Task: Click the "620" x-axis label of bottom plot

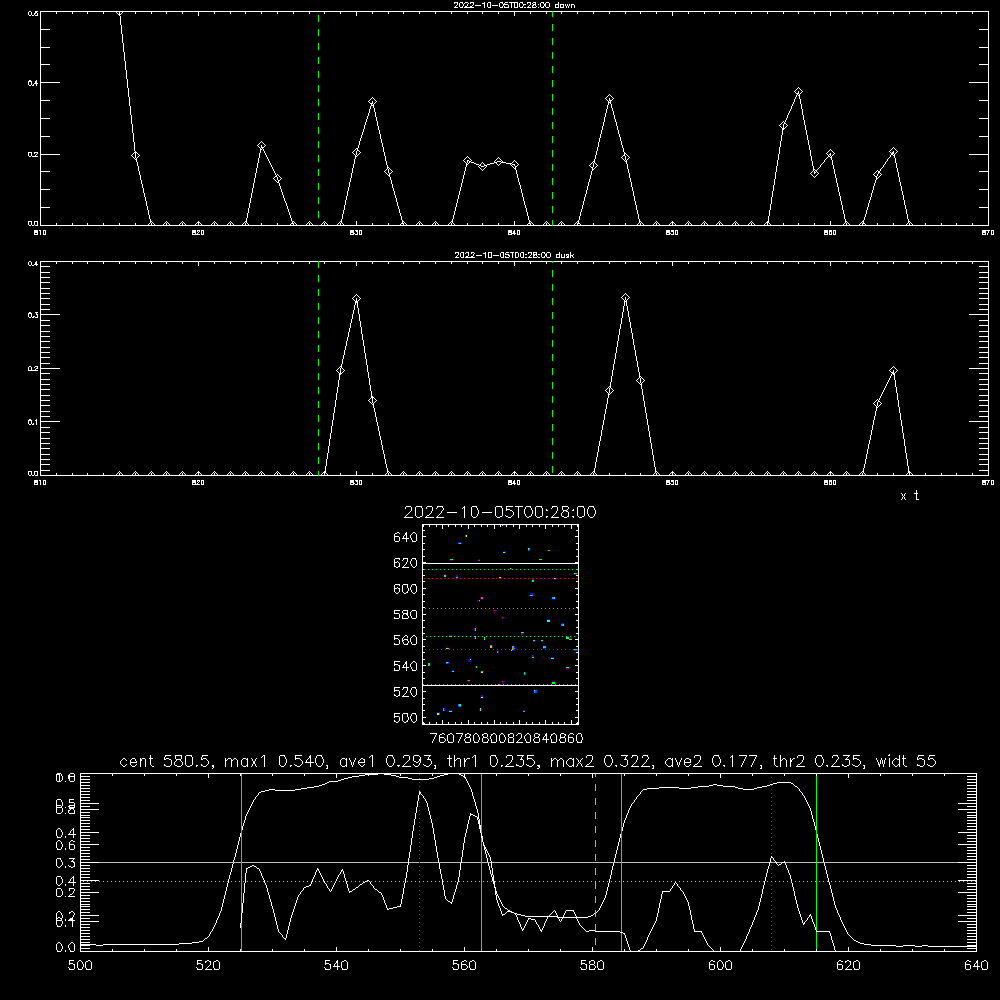Action: click(848, 966)
